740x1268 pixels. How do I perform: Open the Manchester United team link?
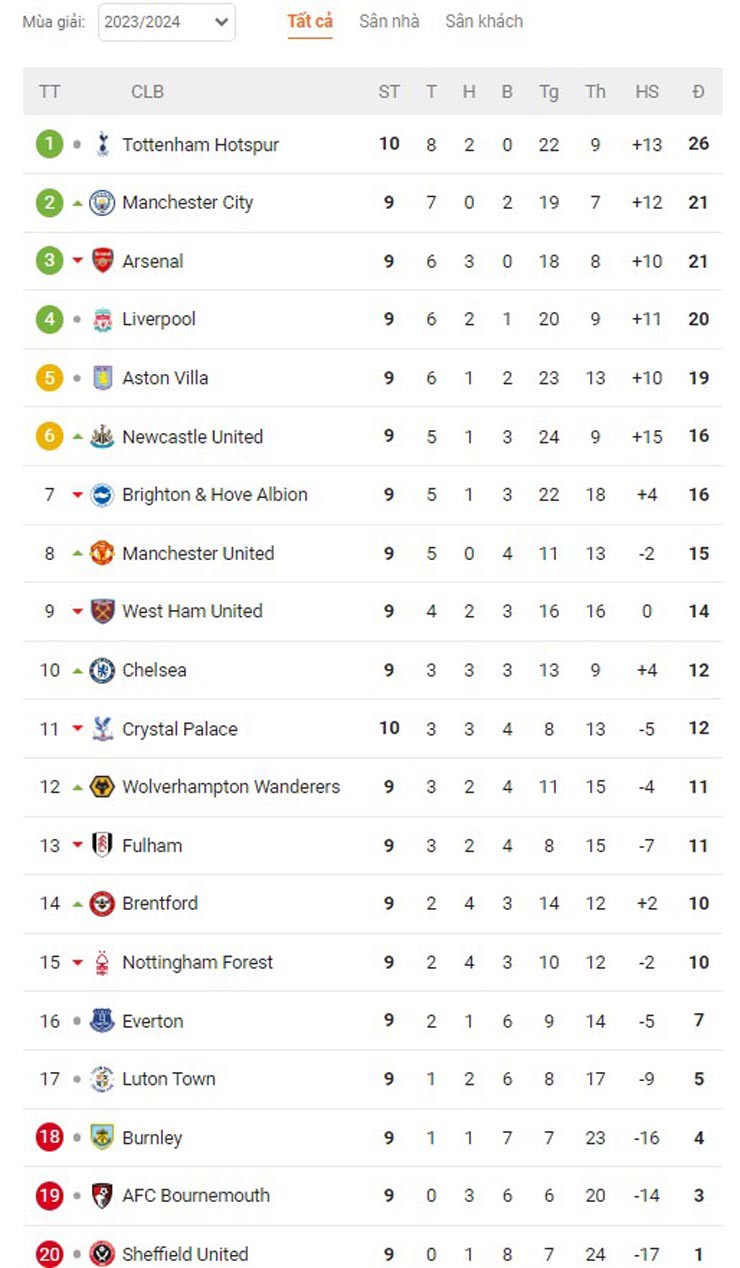coord(198,553)
